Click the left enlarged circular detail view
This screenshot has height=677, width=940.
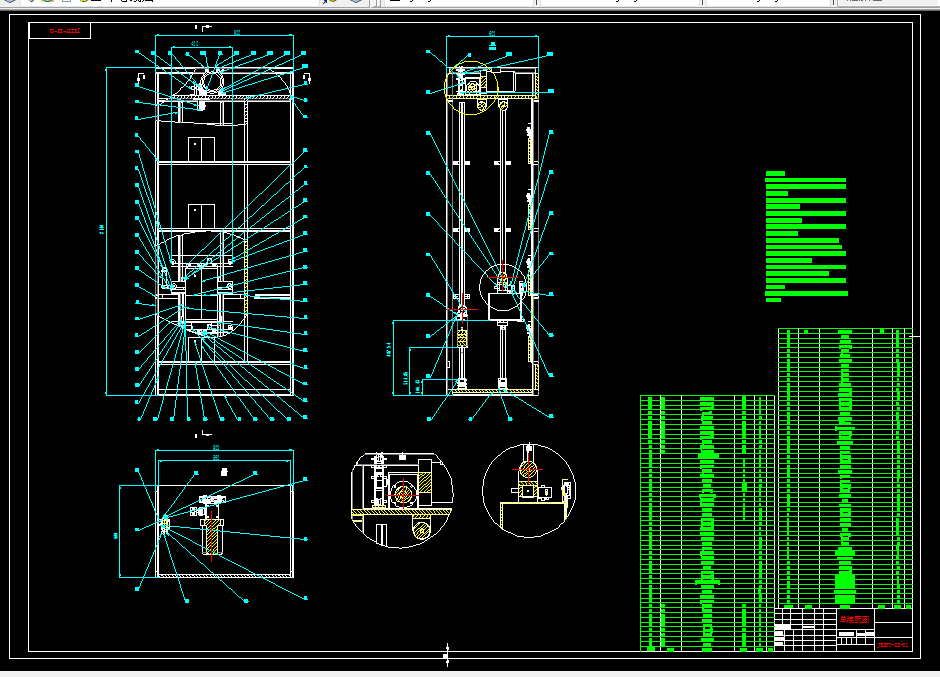click(x=402, y=500)
